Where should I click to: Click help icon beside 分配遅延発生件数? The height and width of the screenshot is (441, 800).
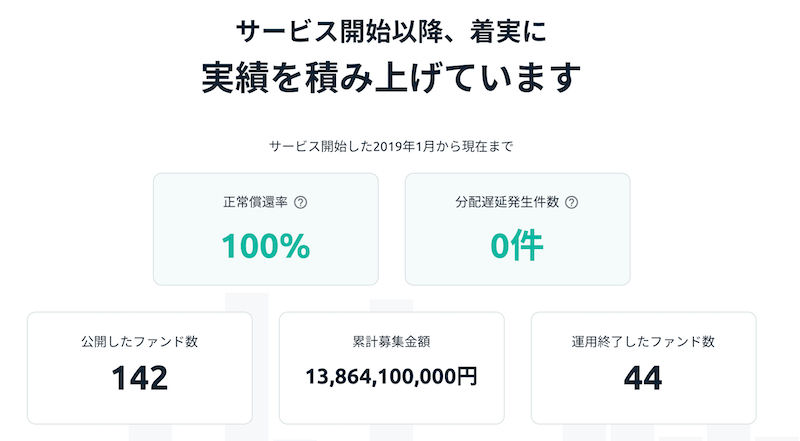[x=571, y=203]
